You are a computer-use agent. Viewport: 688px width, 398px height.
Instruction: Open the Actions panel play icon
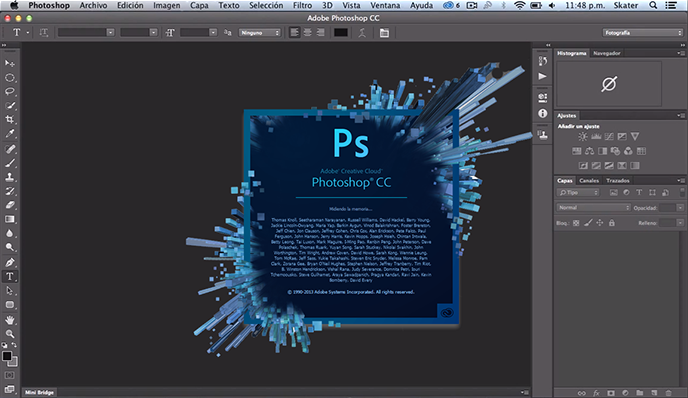pos(543,76)
